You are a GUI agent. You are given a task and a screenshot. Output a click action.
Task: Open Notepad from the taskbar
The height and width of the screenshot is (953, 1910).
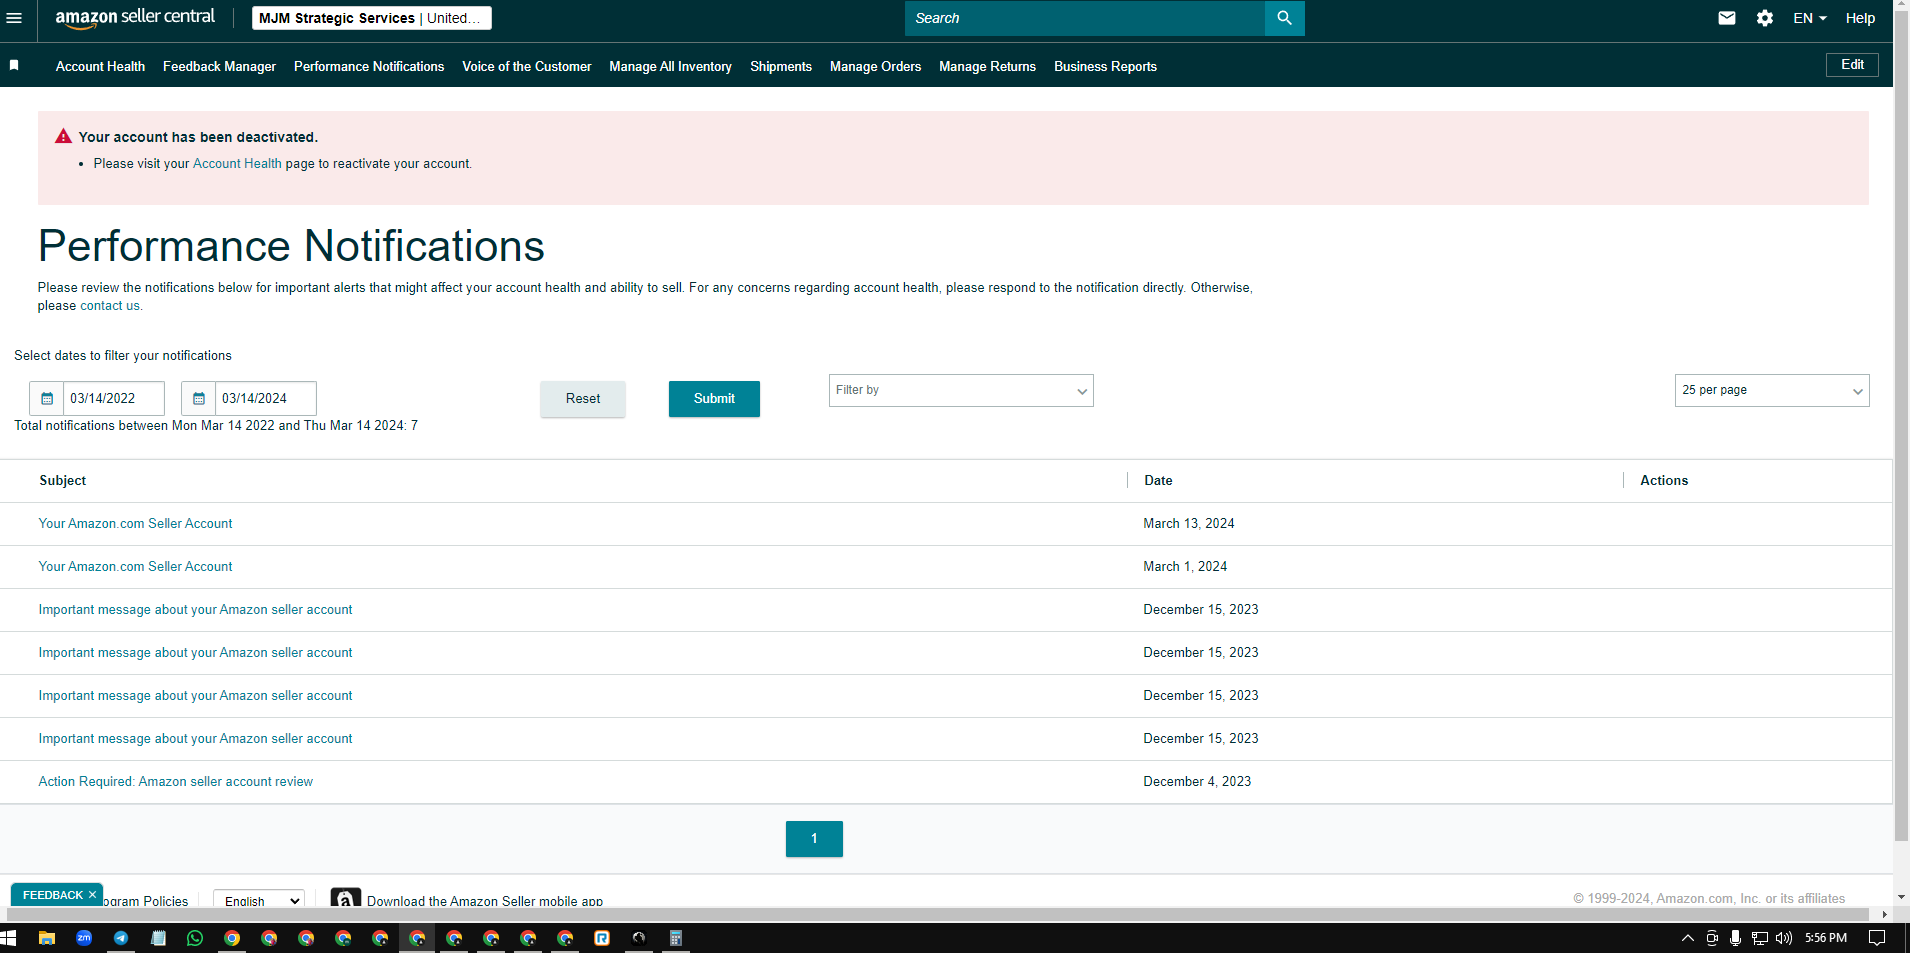click(x=158, y=938)
